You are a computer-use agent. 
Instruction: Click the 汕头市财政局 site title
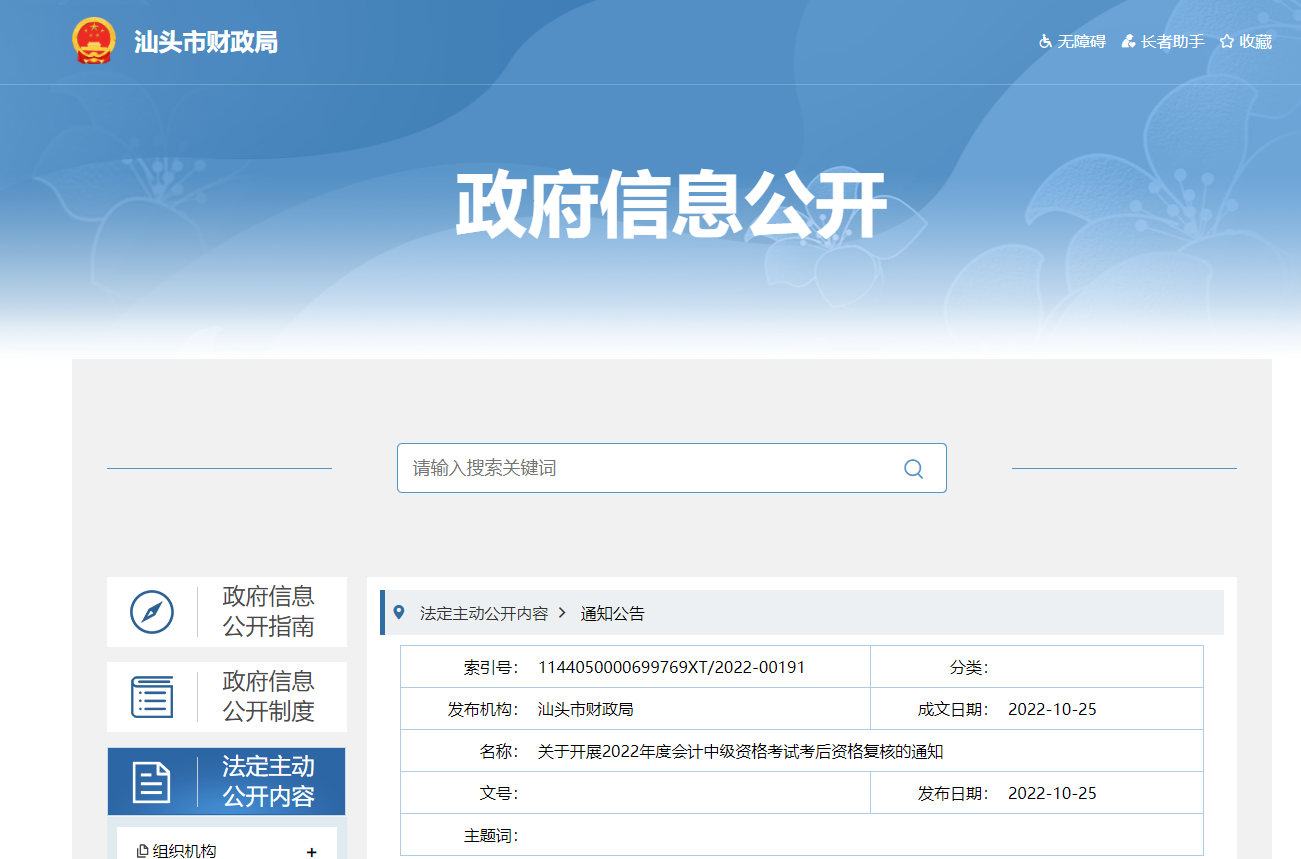pyautogui.click(x=203, y=42)
